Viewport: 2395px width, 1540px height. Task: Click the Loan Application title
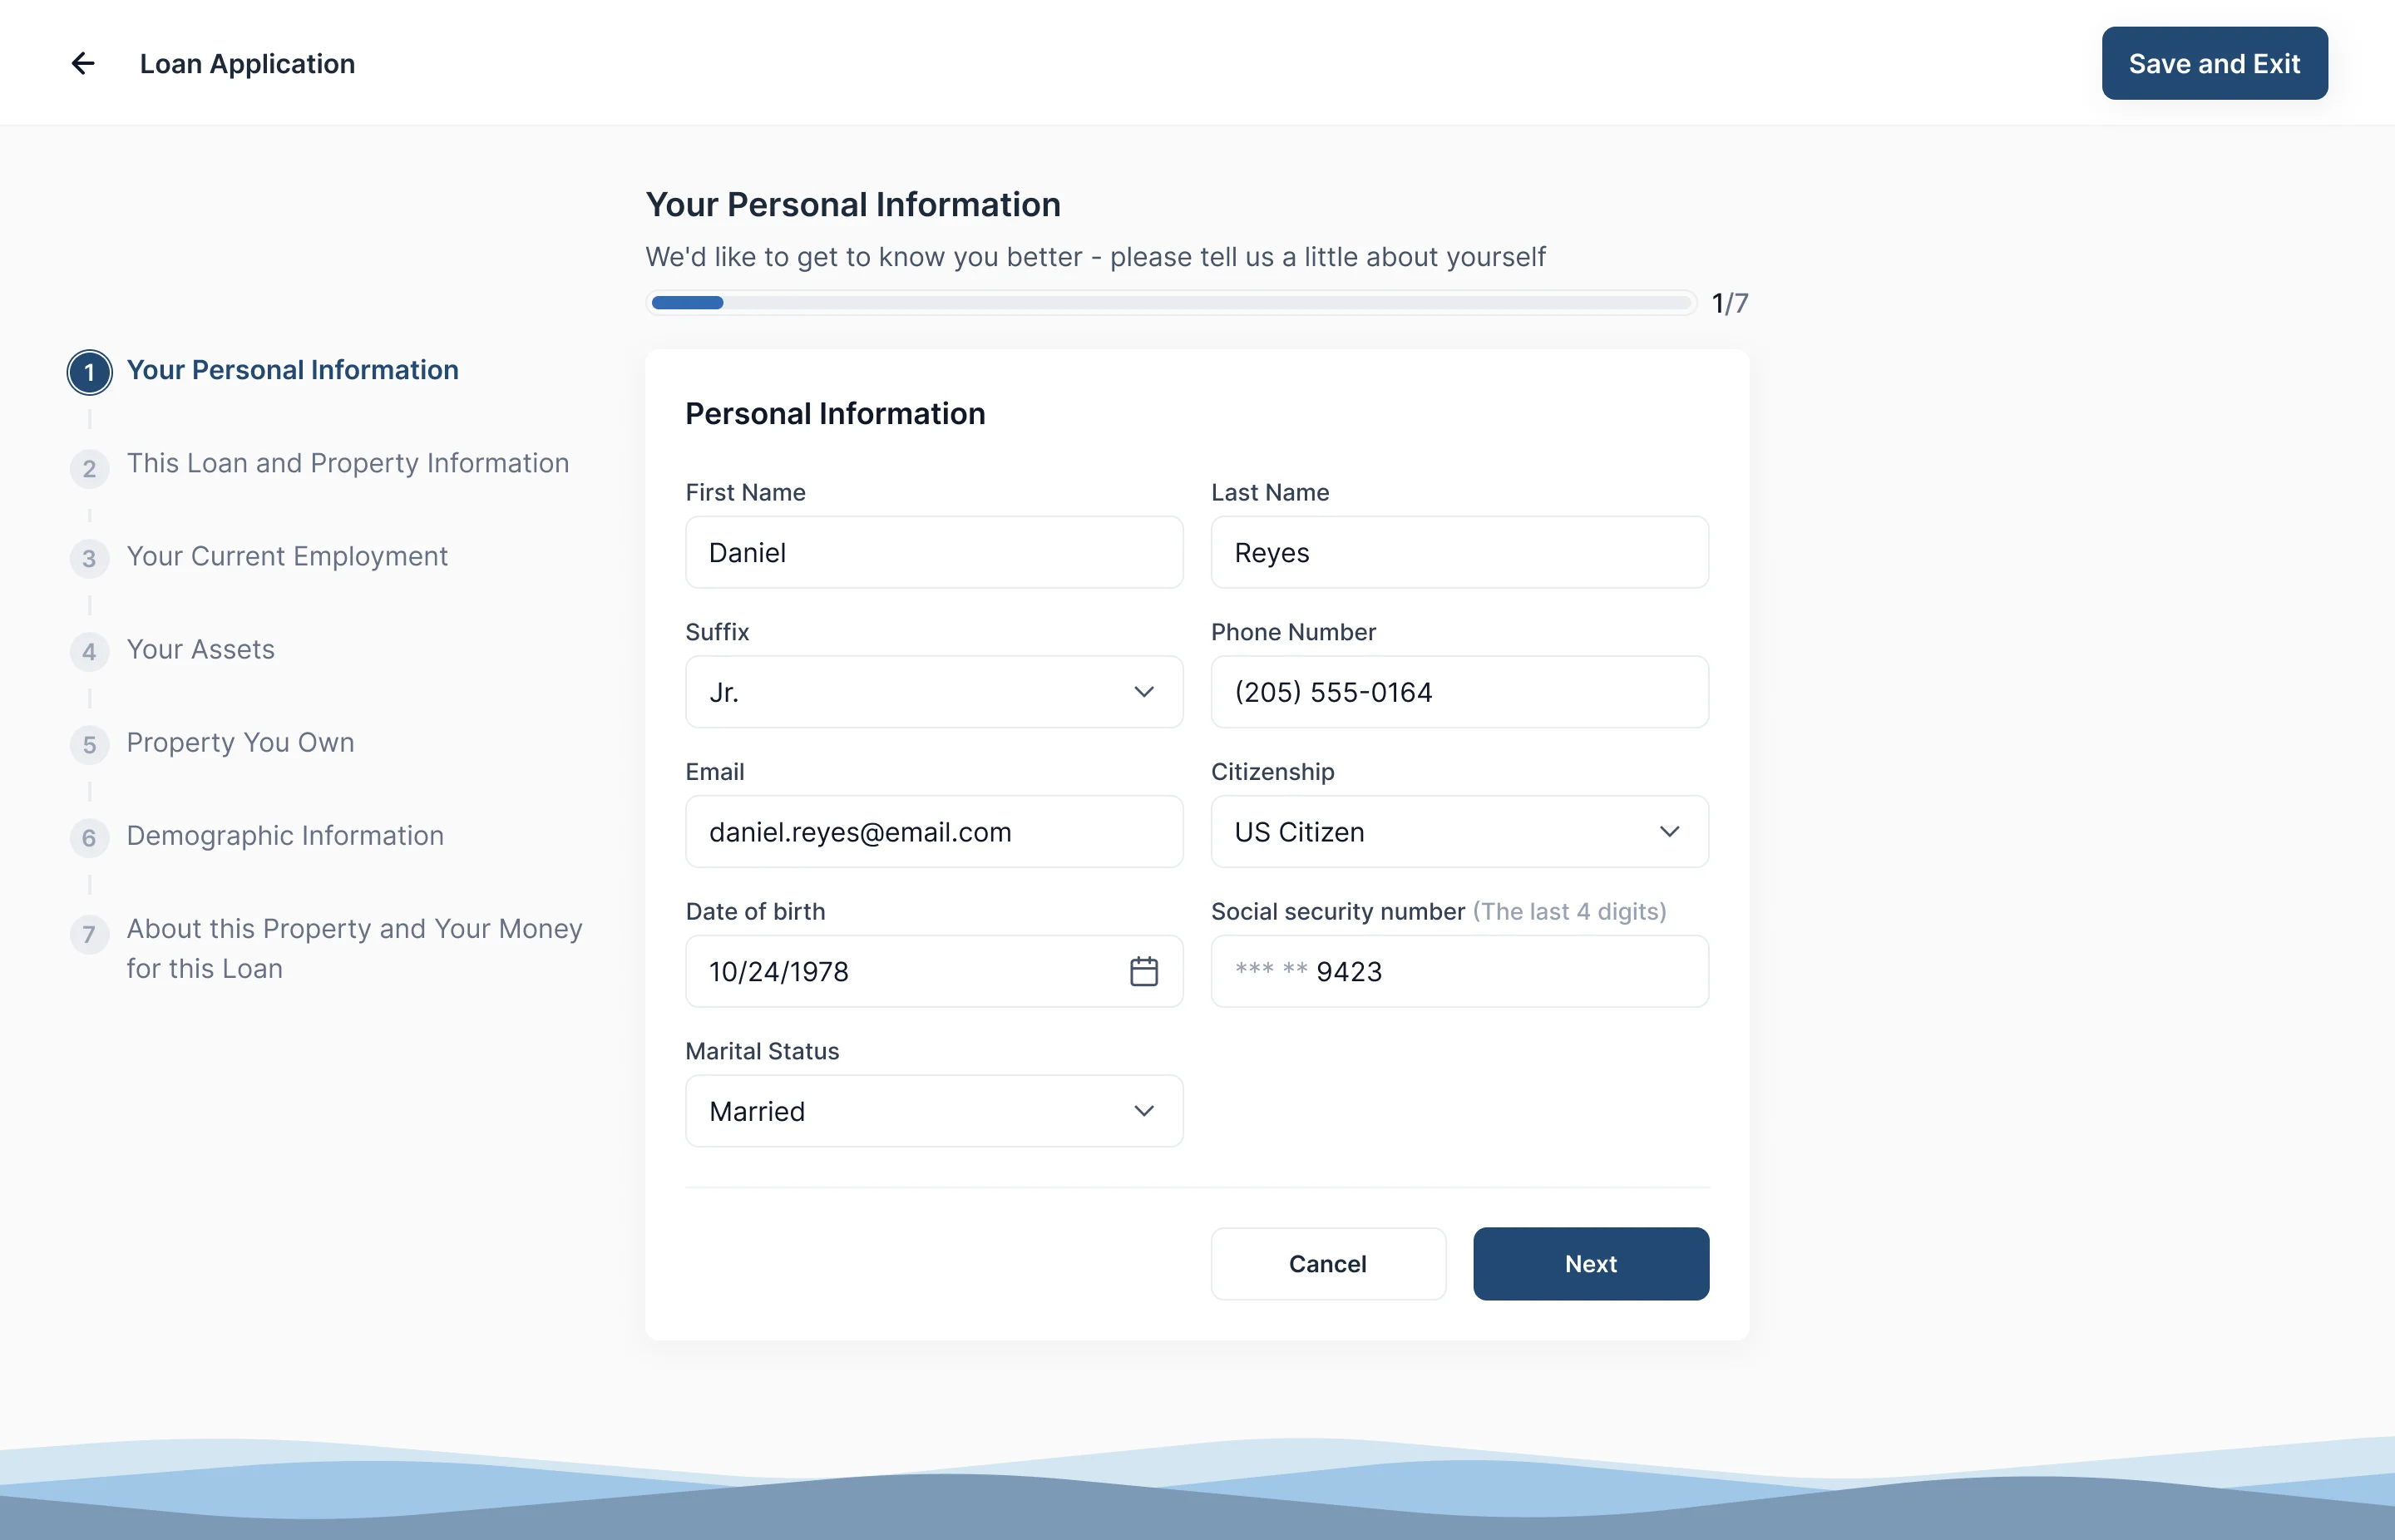coord(247,64)
